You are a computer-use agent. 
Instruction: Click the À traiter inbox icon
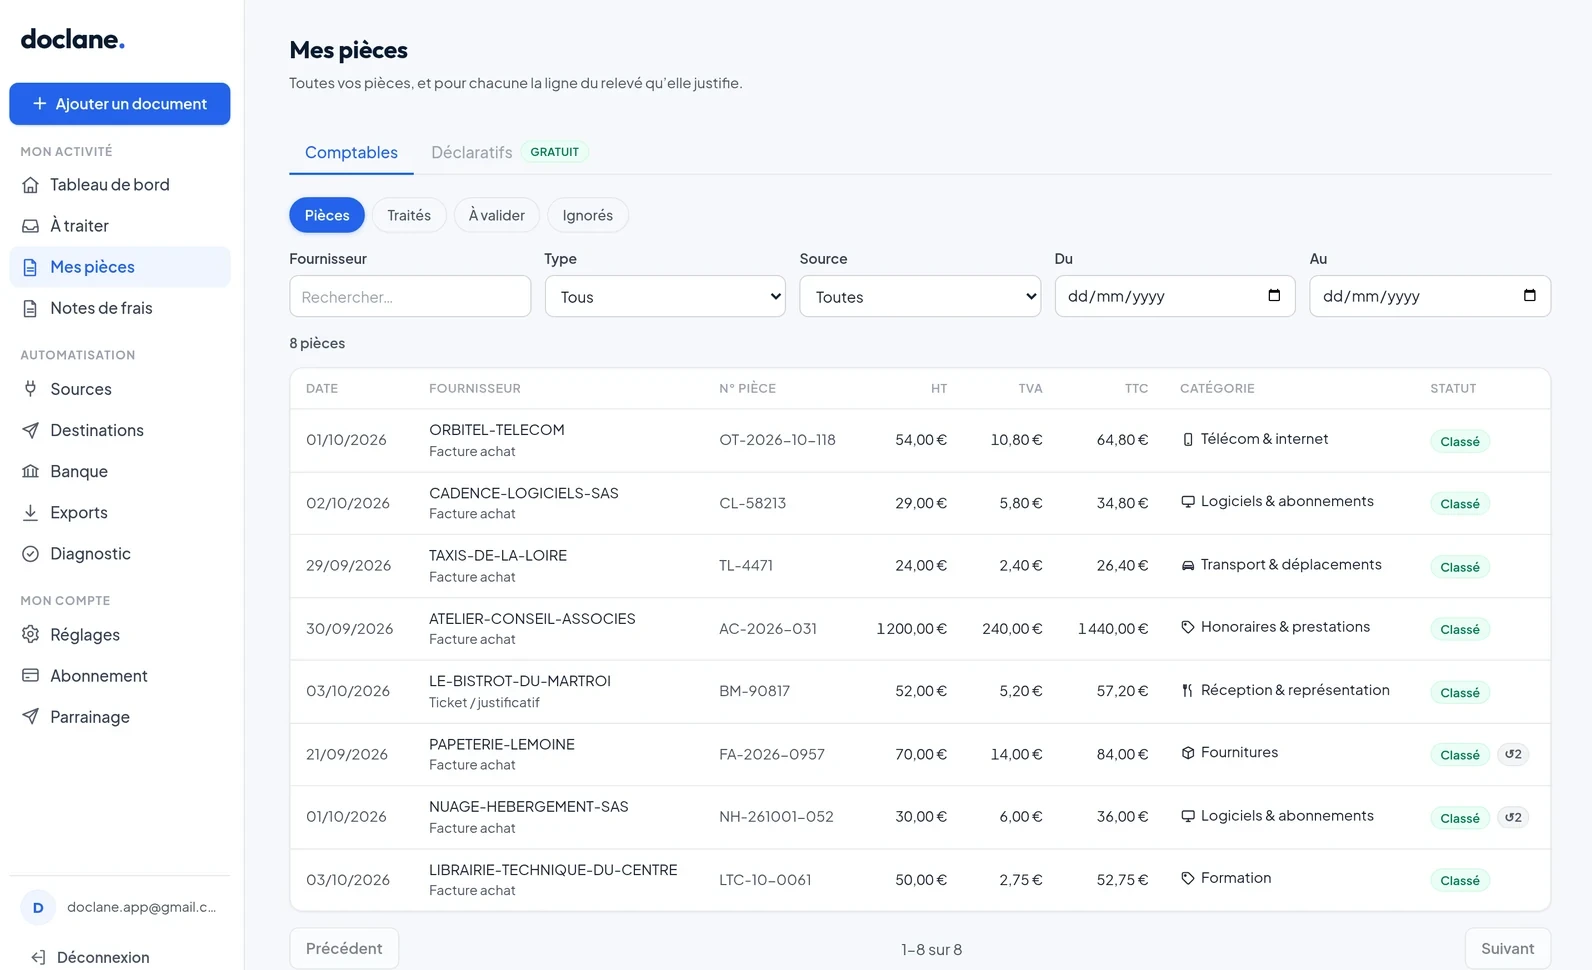(x=31, y=226)
